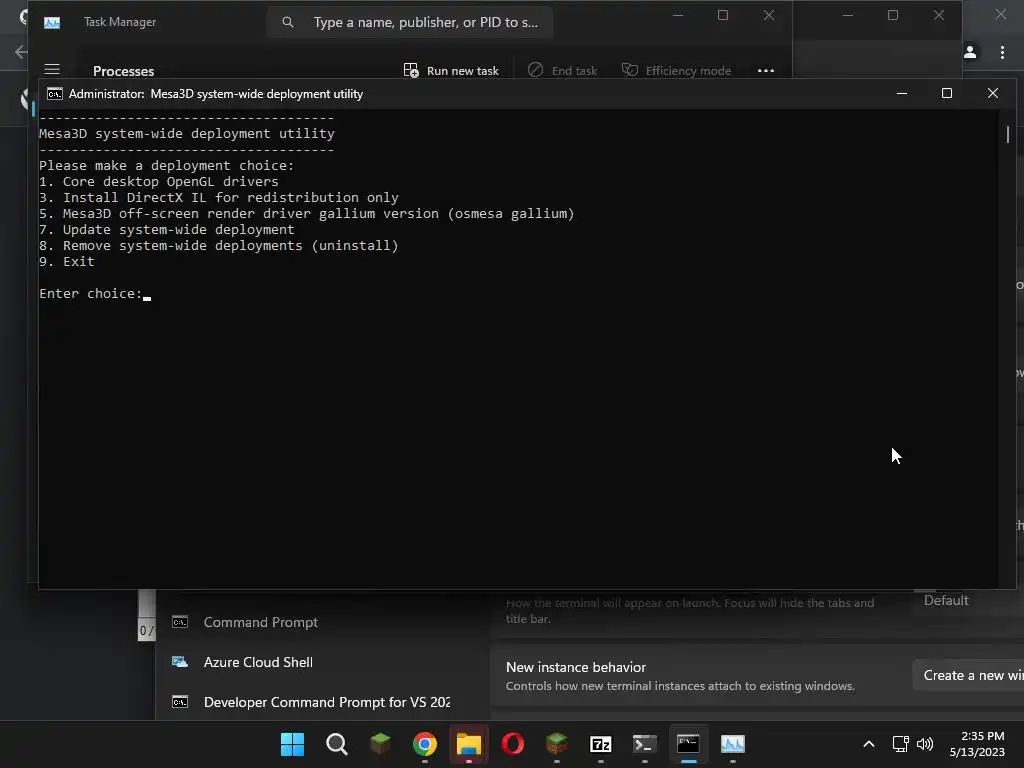Click the Processes heading in Task Manager
This screenshot has height=768, width=1024.
pyautogui.click(x=123, y=71)
